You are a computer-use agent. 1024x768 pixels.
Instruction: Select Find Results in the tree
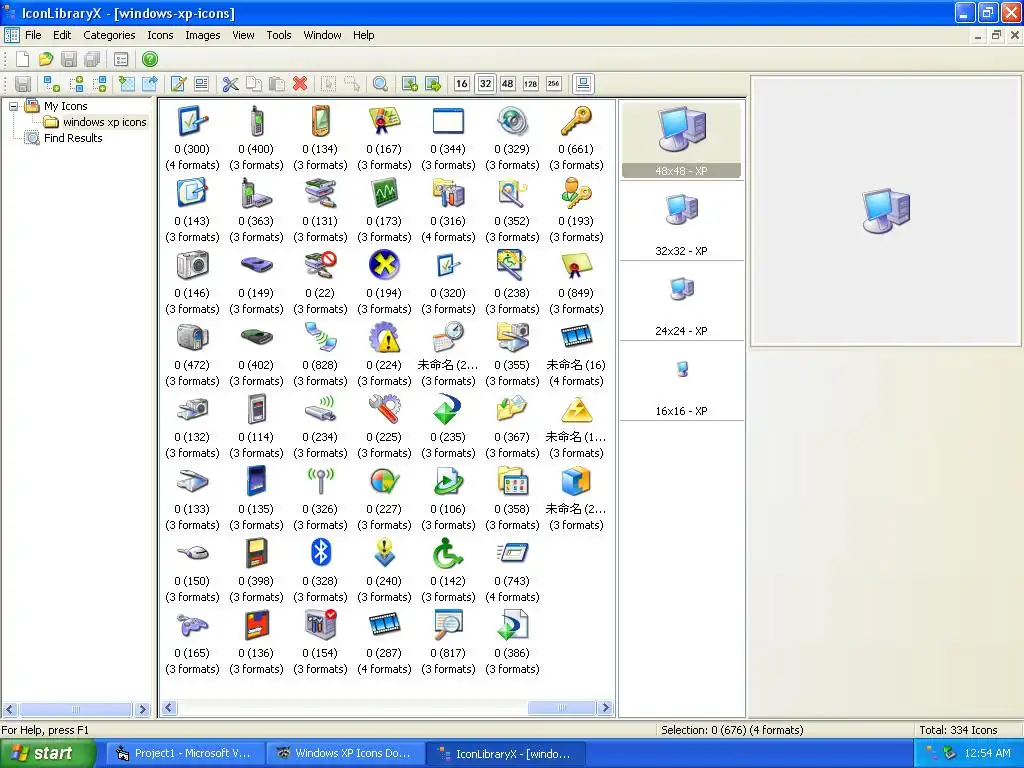(63, 138)
